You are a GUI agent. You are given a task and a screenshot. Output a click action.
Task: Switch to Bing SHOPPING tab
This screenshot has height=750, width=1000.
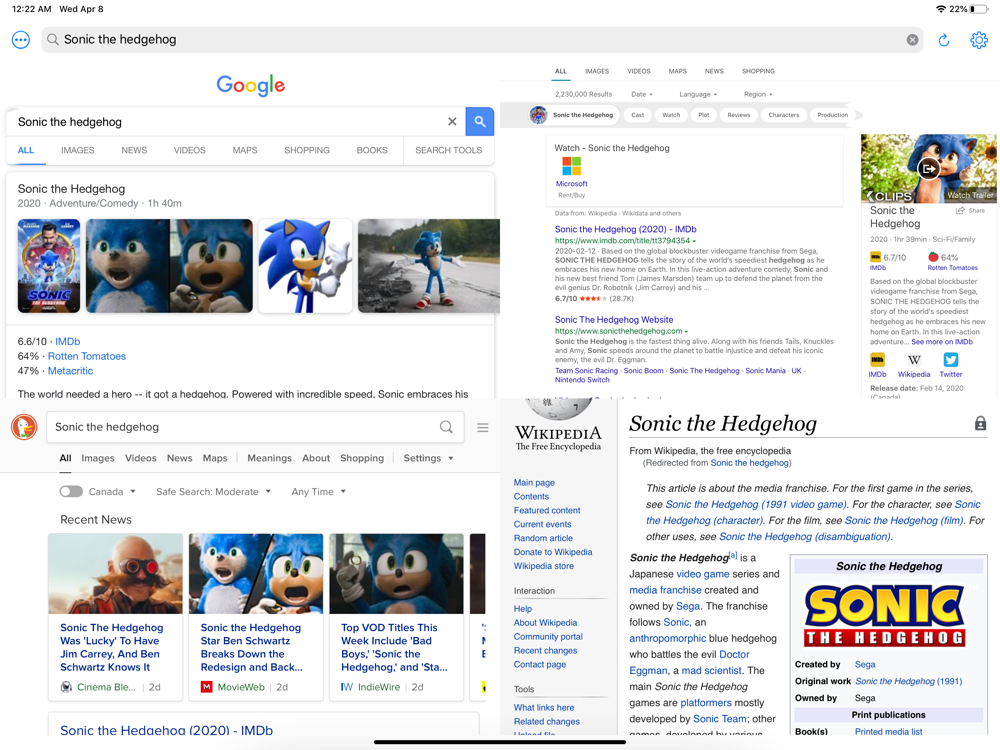[758, 71]
